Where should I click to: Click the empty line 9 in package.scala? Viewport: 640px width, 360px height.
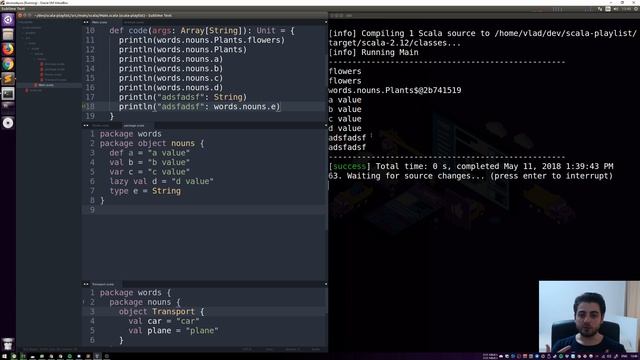tap(204, 210)
